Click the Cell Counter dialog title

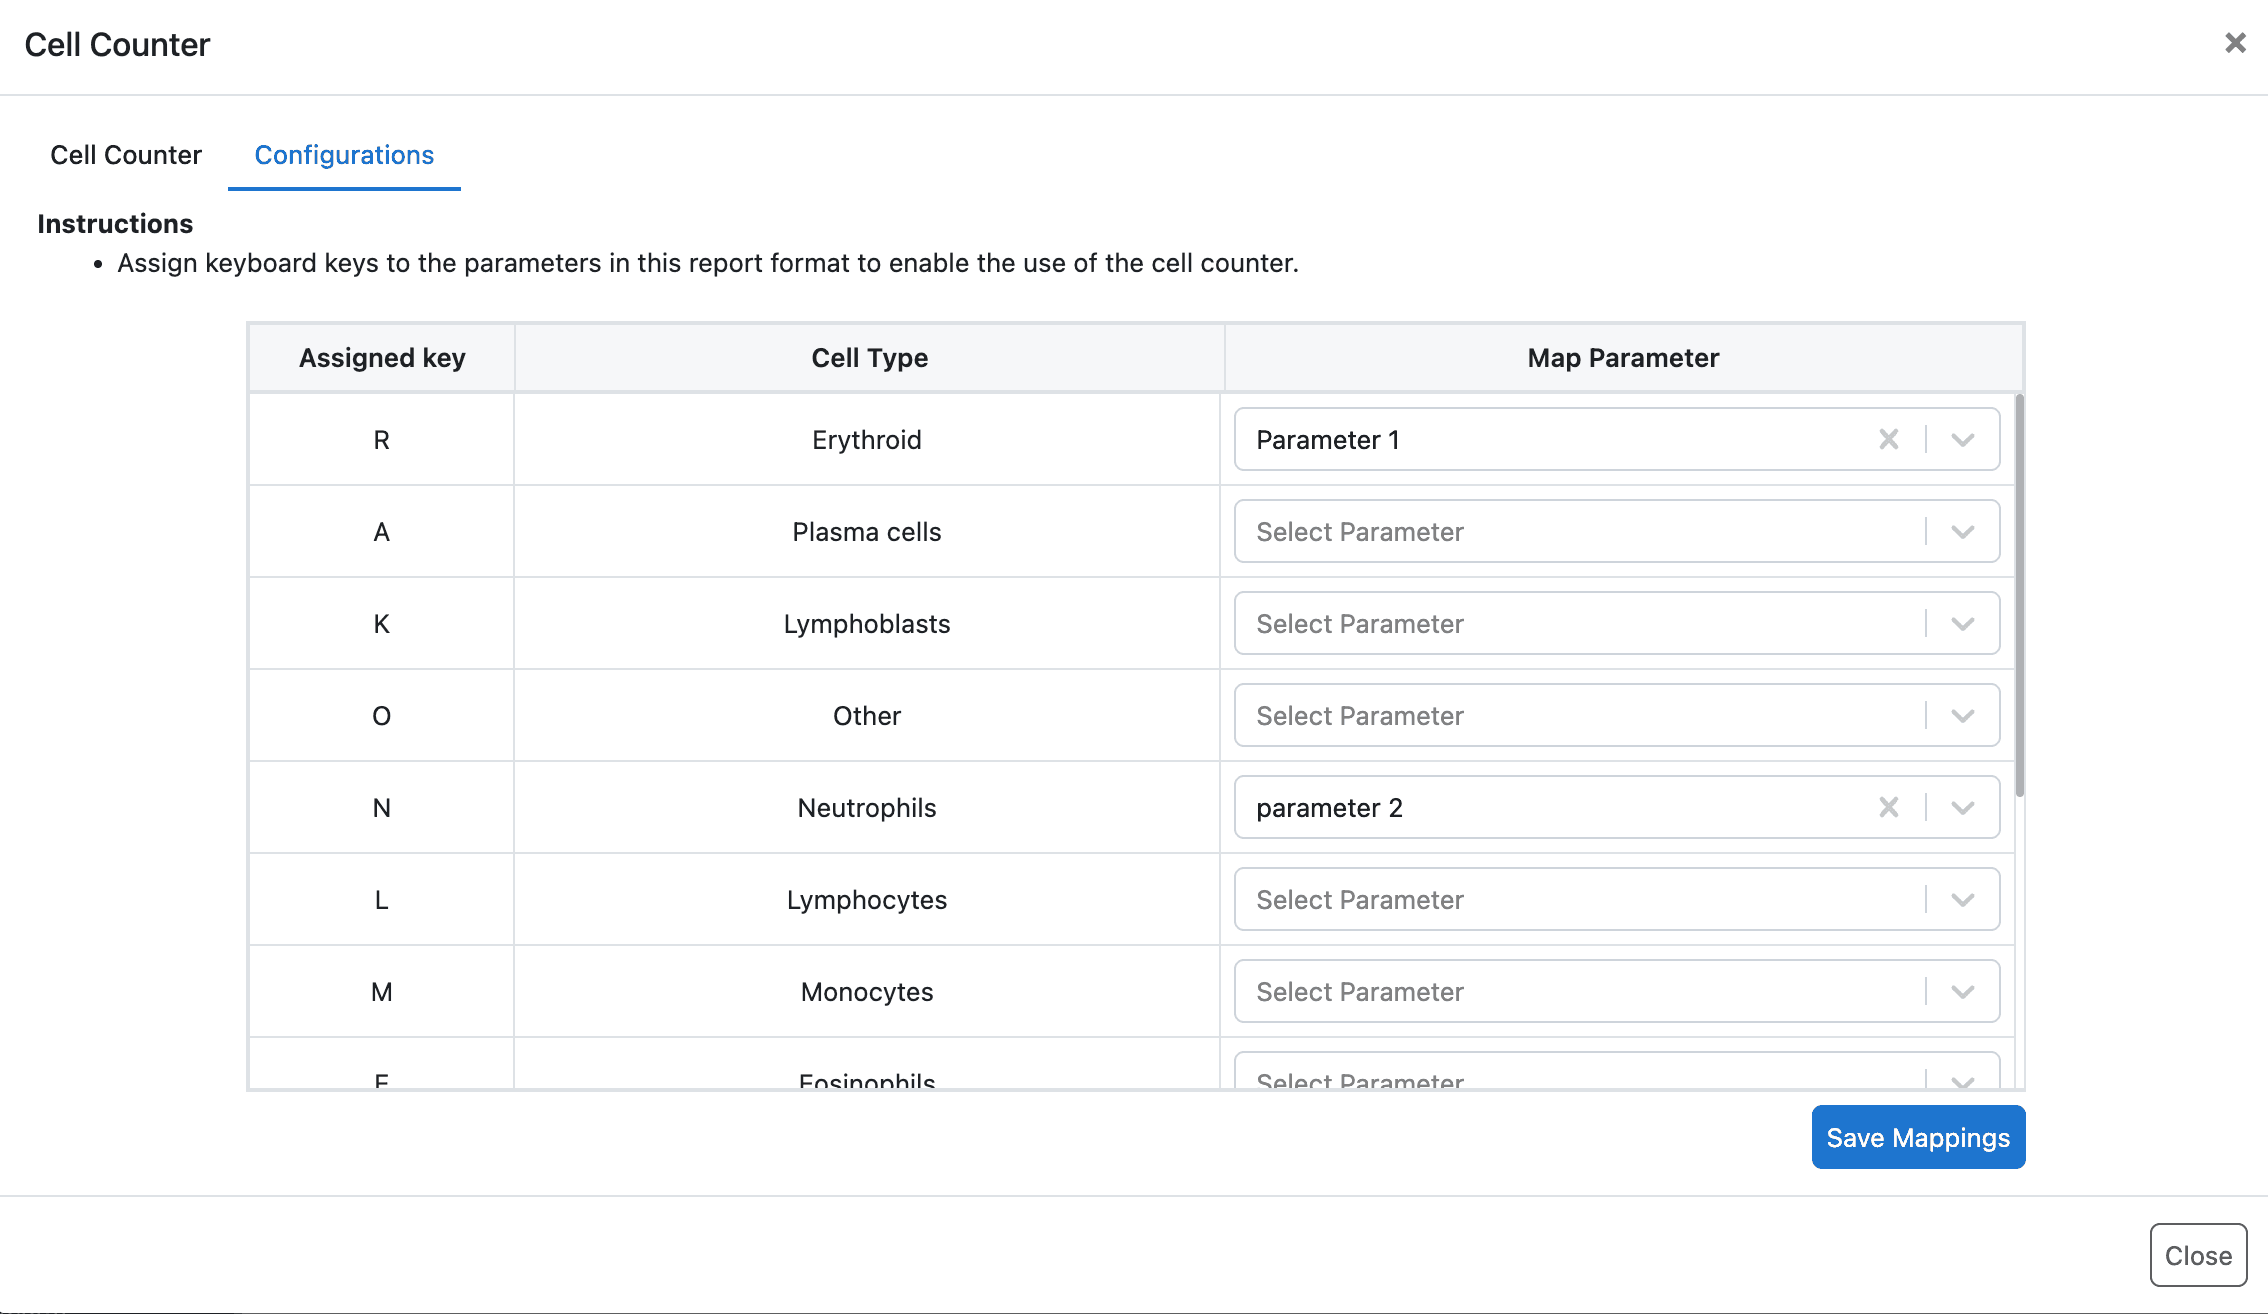pos(117,45)
